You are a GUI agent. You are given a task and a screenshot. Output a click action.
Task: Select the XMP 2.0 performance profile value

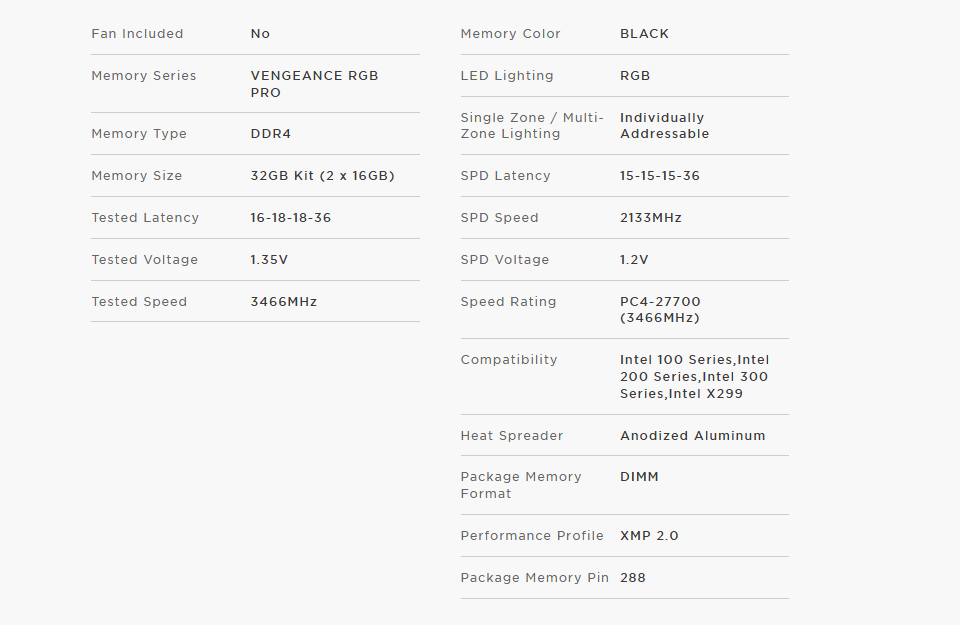click(649, 536)
